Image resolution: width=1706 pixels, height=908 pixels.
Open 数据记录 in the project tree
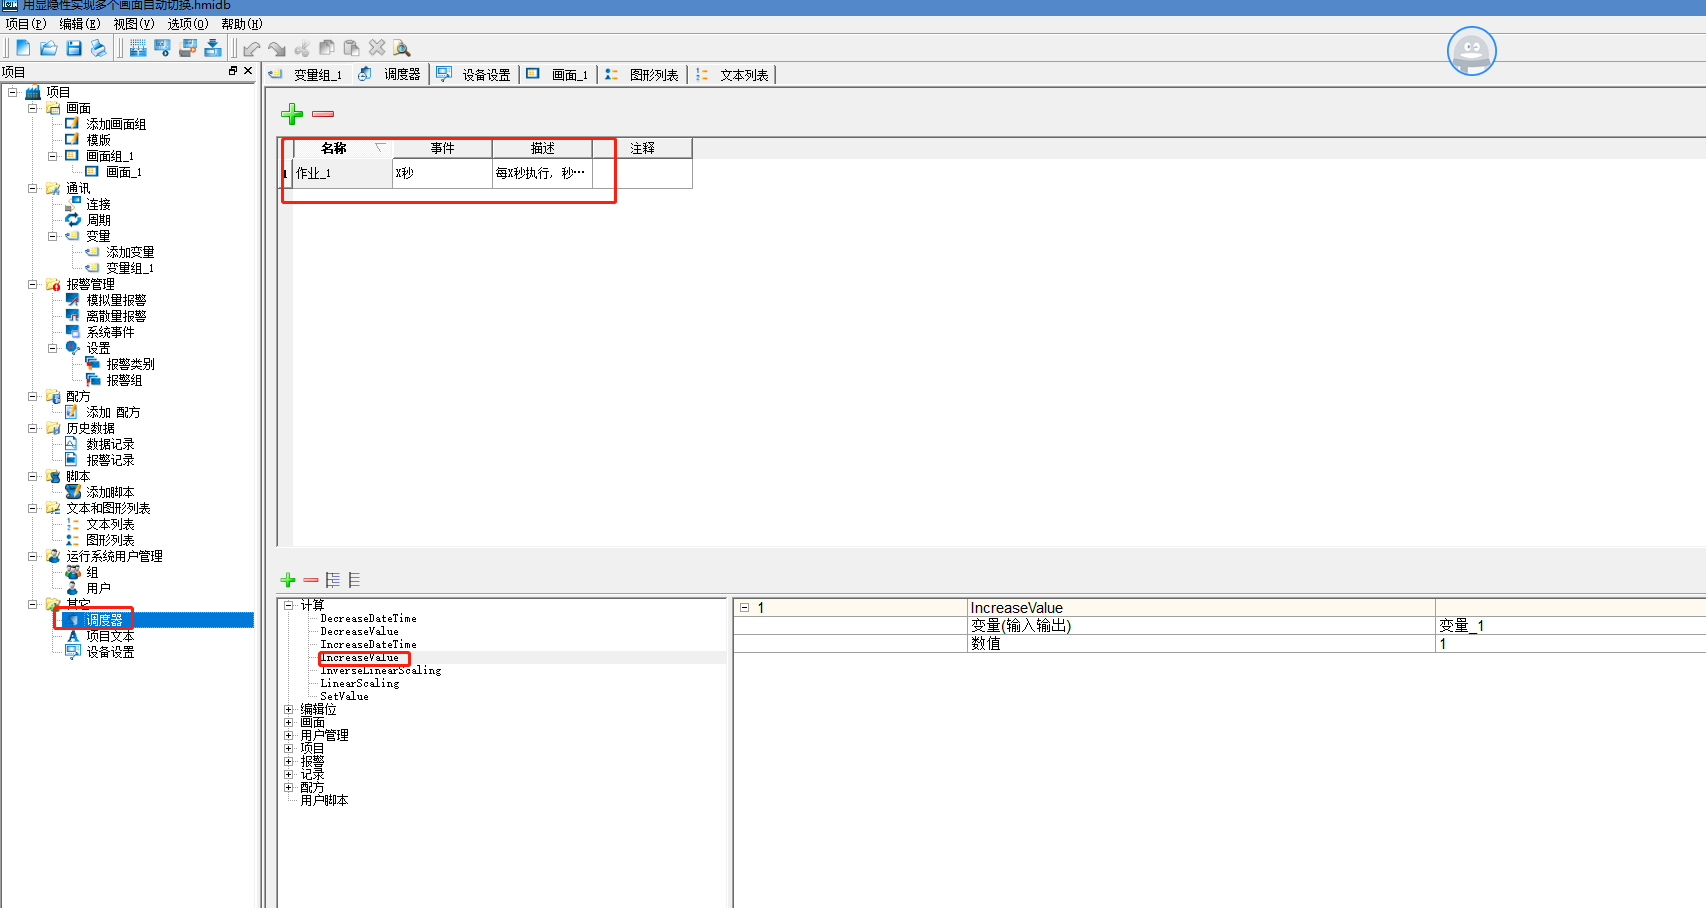(x=110, y=444)
